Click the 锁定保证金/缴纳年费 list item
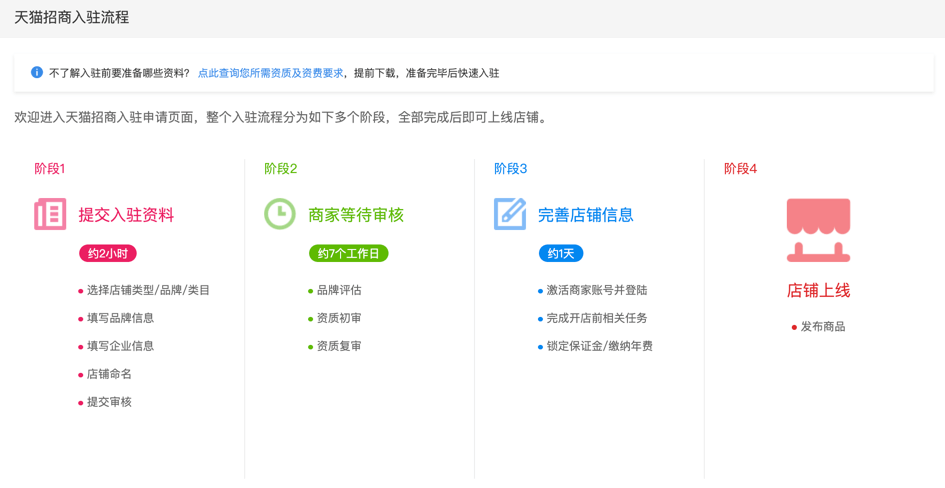Image resolution: width=945 pixels, height=488 pixels. coord(599,346)
